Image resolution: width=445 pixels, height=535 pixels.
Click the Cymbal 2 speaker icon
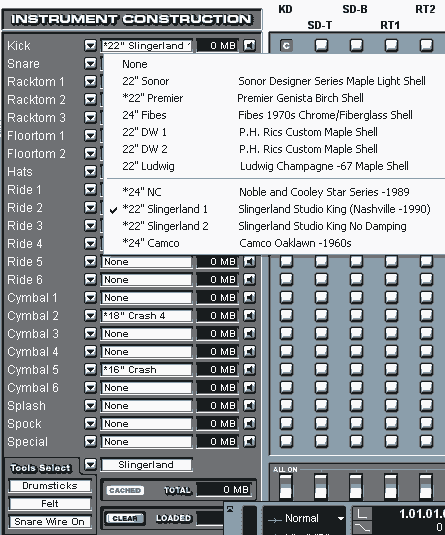[249, 316]
